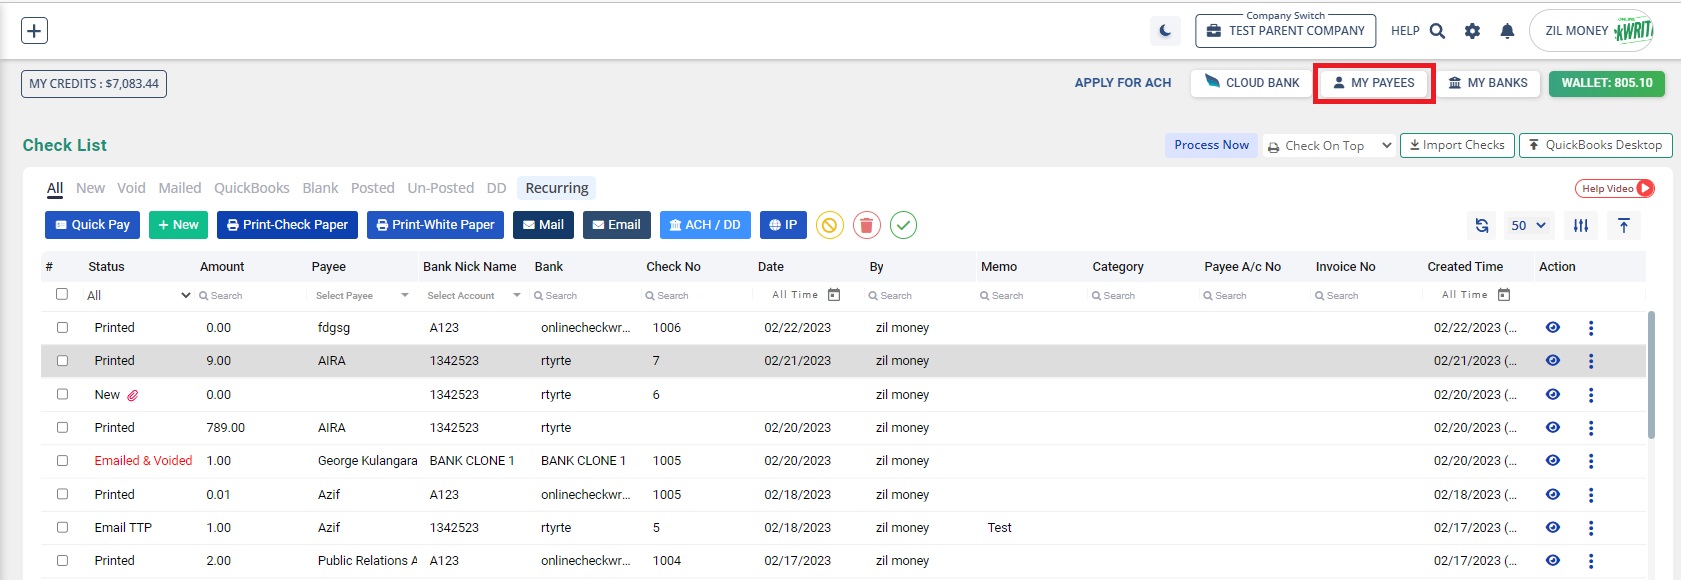This screenshot has width=1681, height=580.
Task: Select the All tab
Action: click(55, 188)
